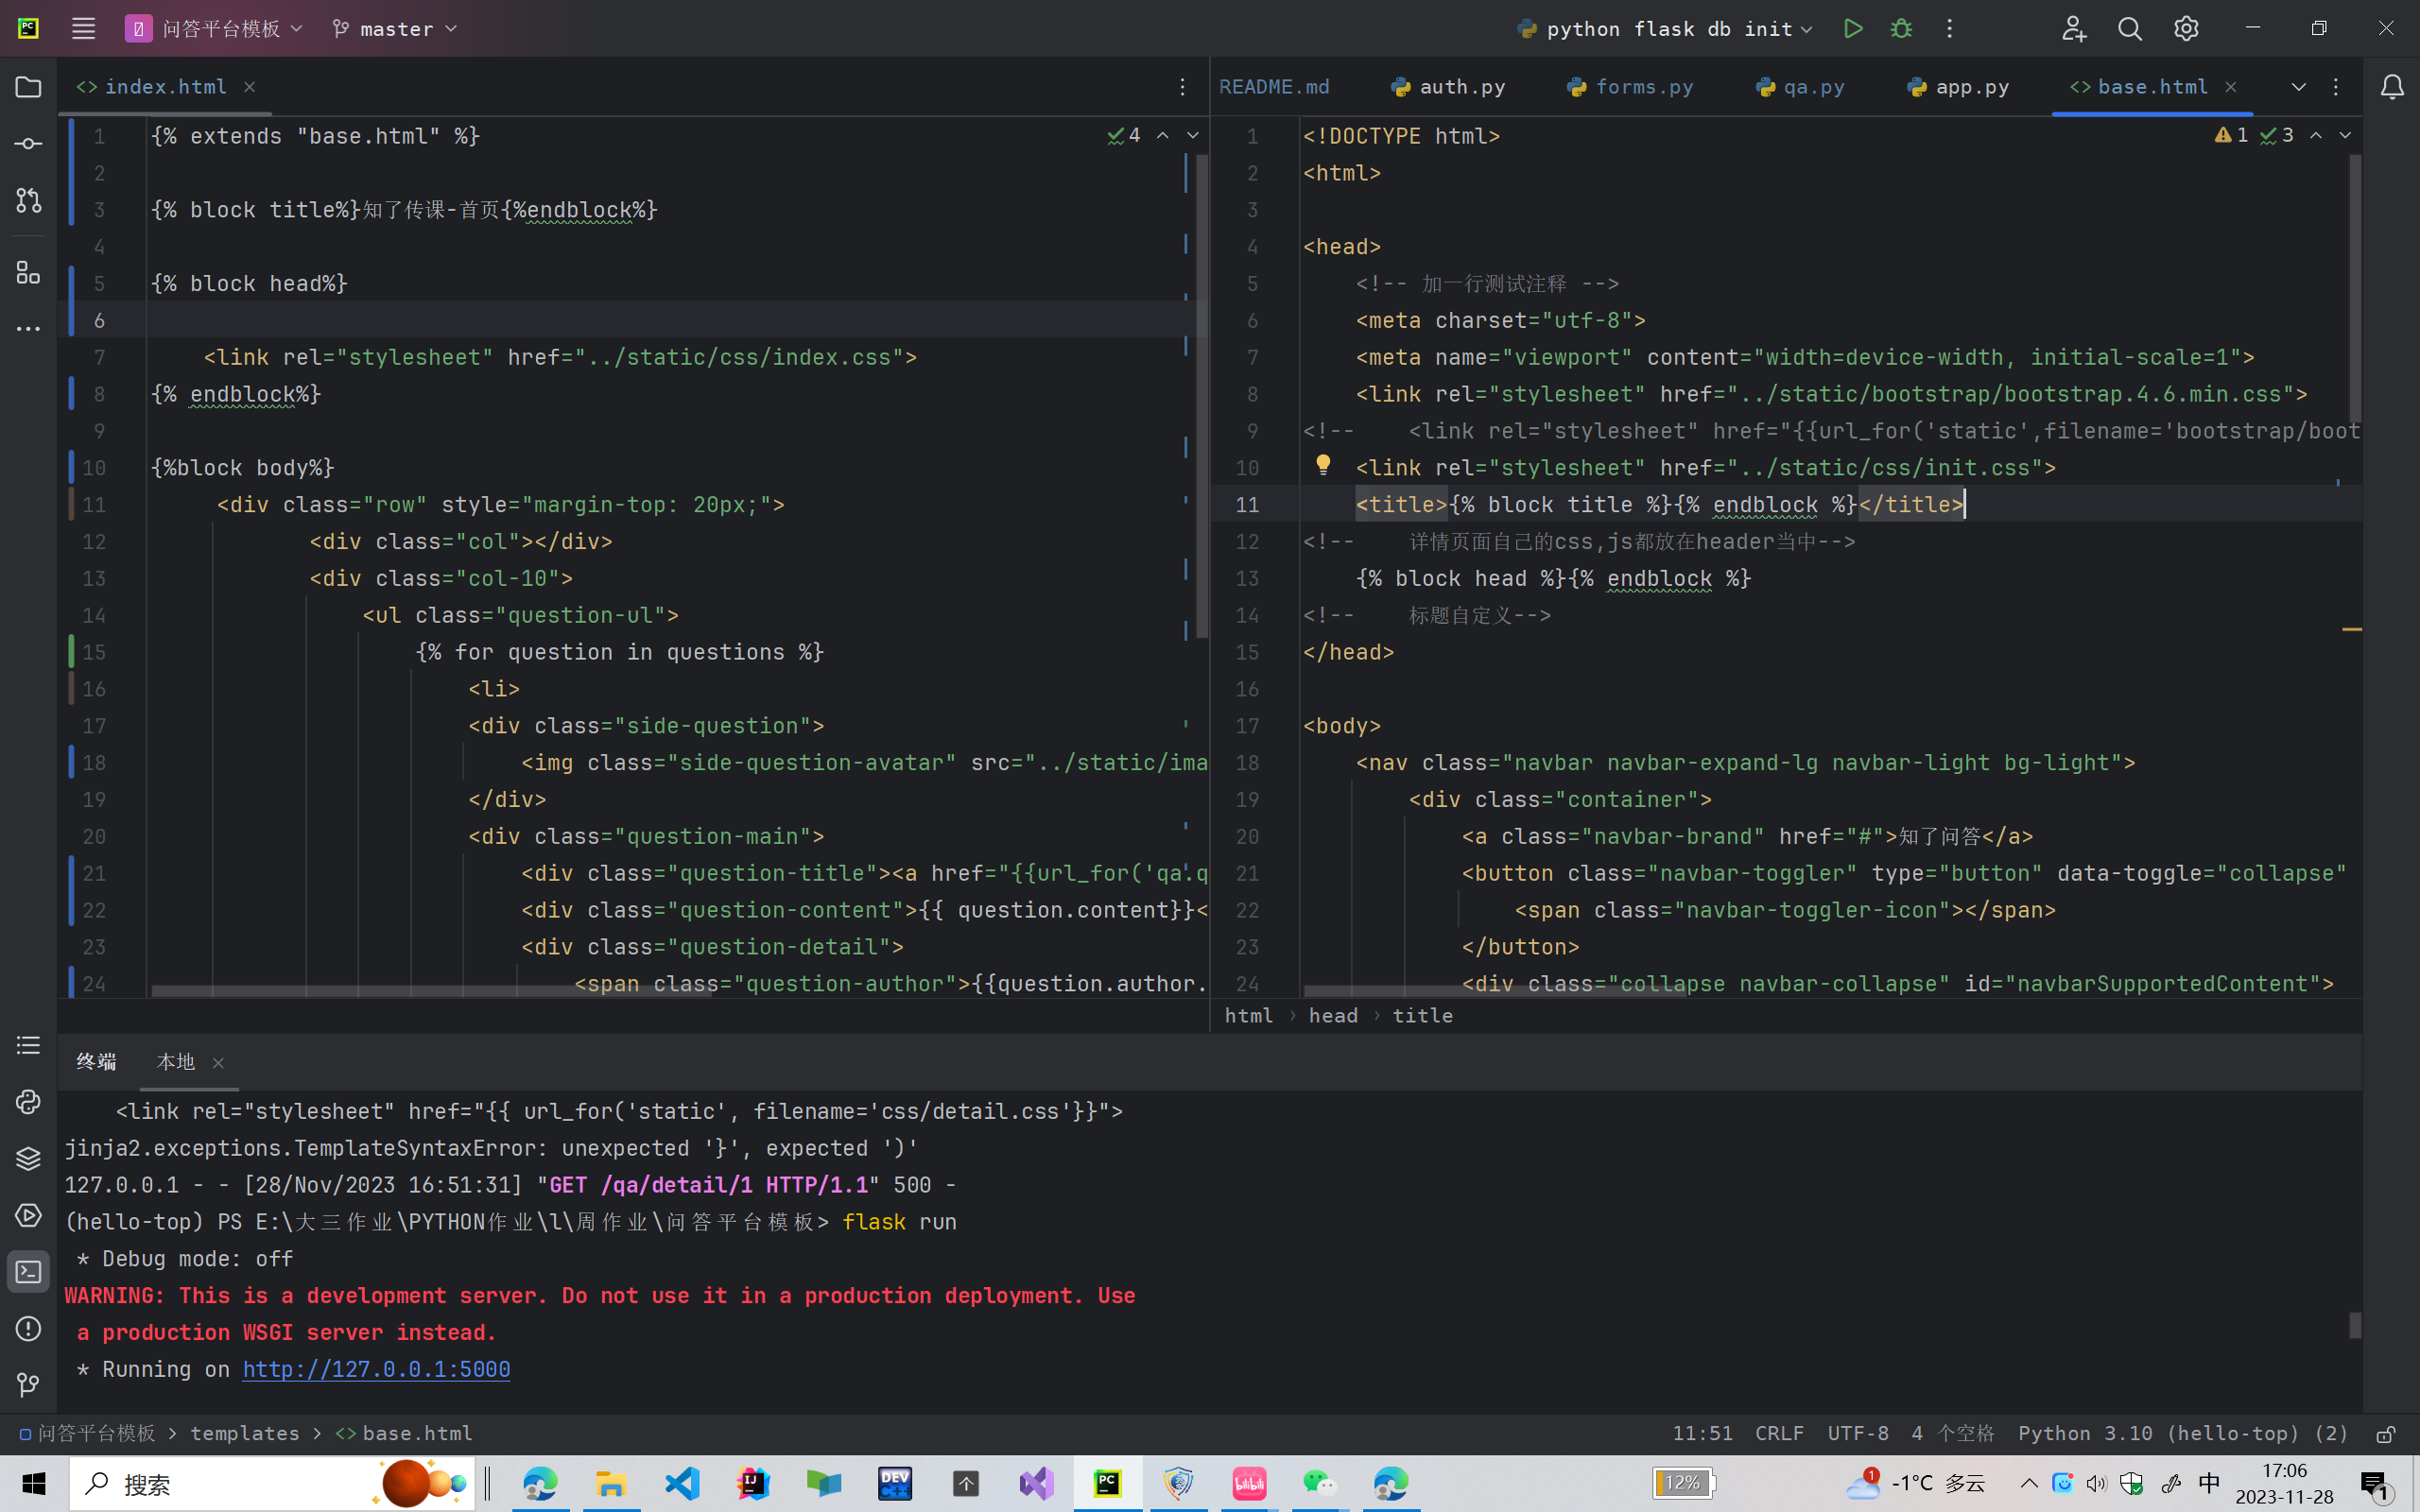
Task: Open the Project folder tool window
Action: (28, 87)
